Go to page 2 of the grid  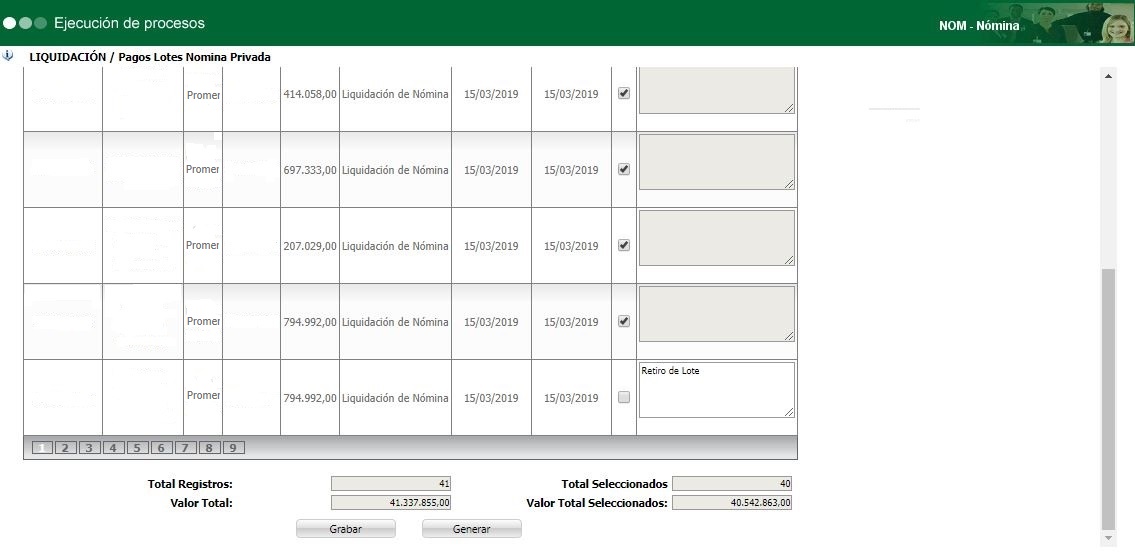click(64, 448)
